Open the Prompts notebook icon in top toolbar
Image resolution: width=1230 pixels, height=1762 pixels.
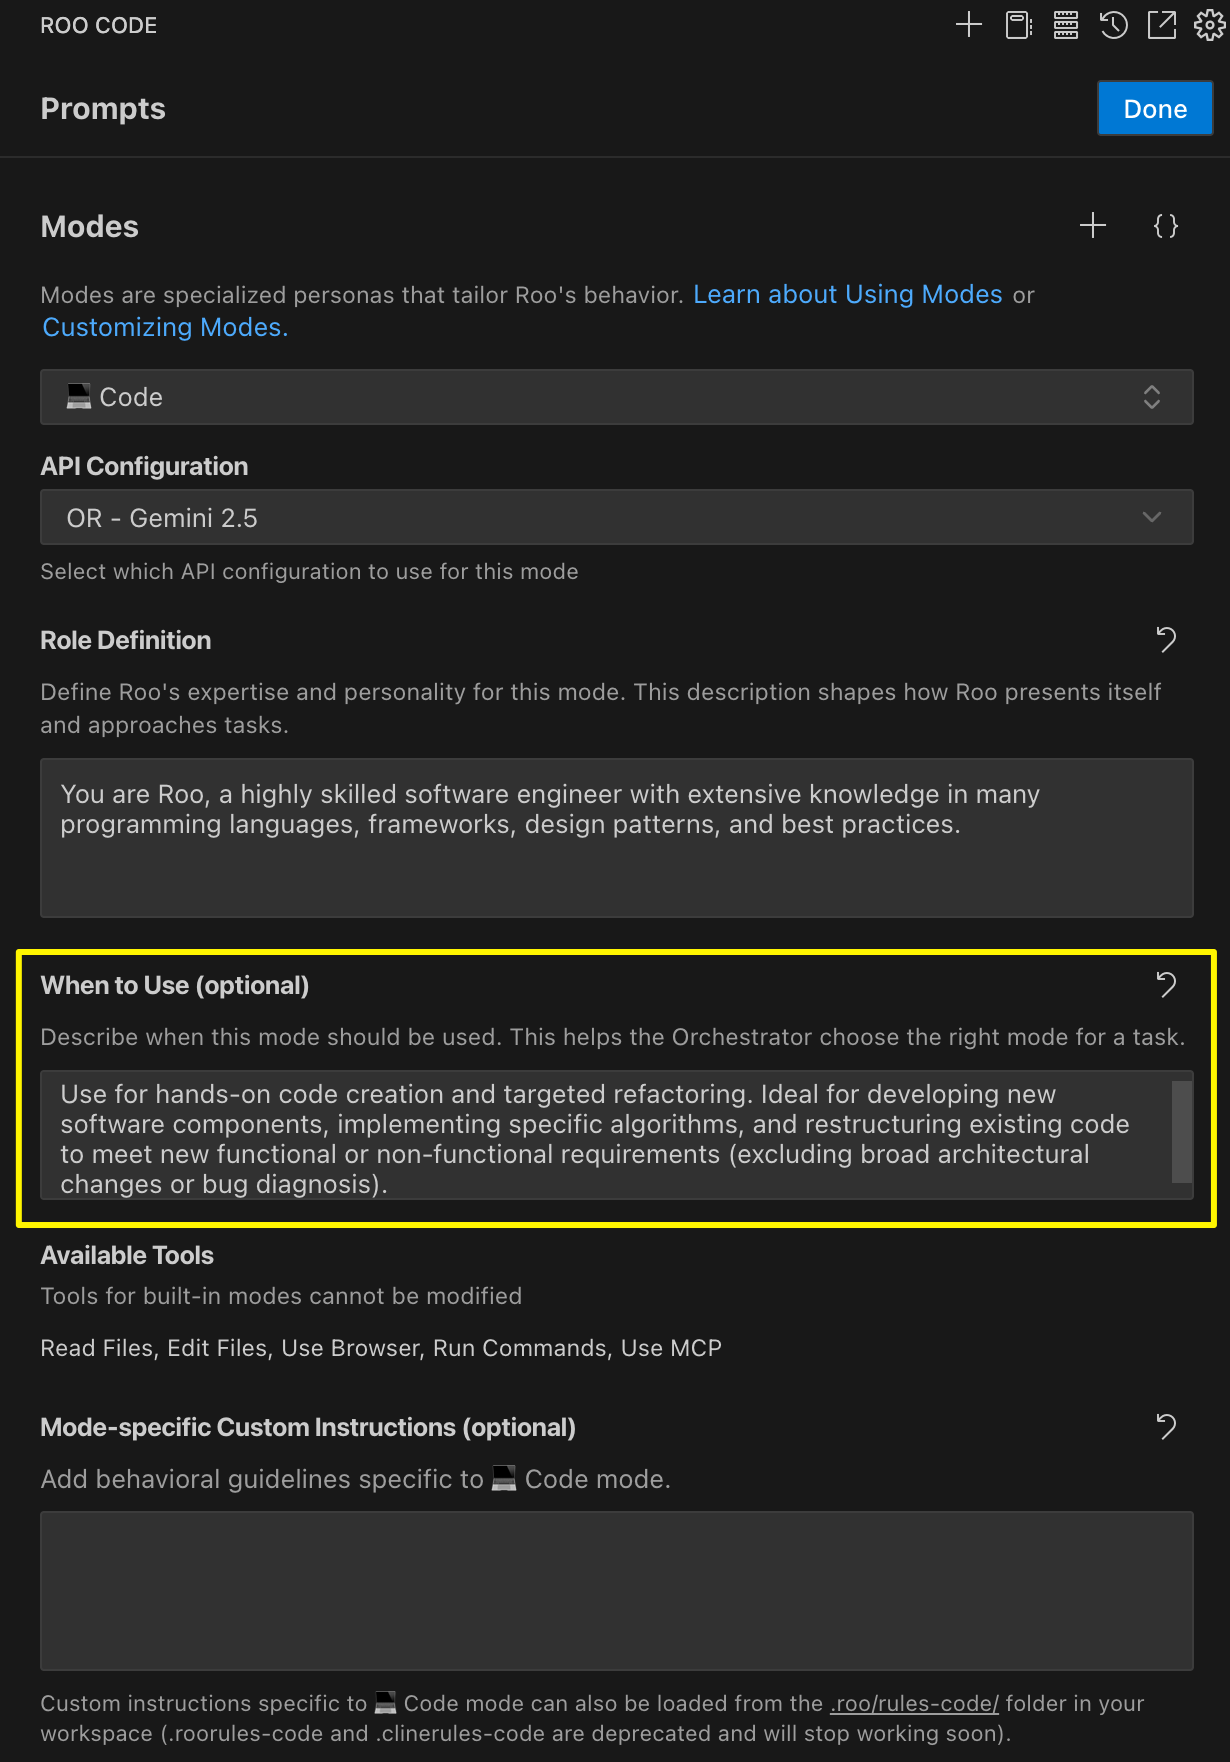tap(1018, 25)
